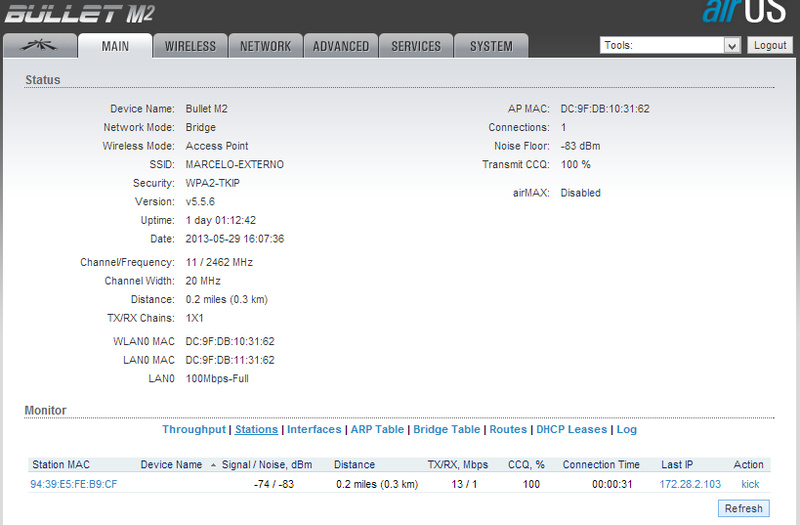
Task: Open the Stations monitor link
Action: (x=256, y=430)
